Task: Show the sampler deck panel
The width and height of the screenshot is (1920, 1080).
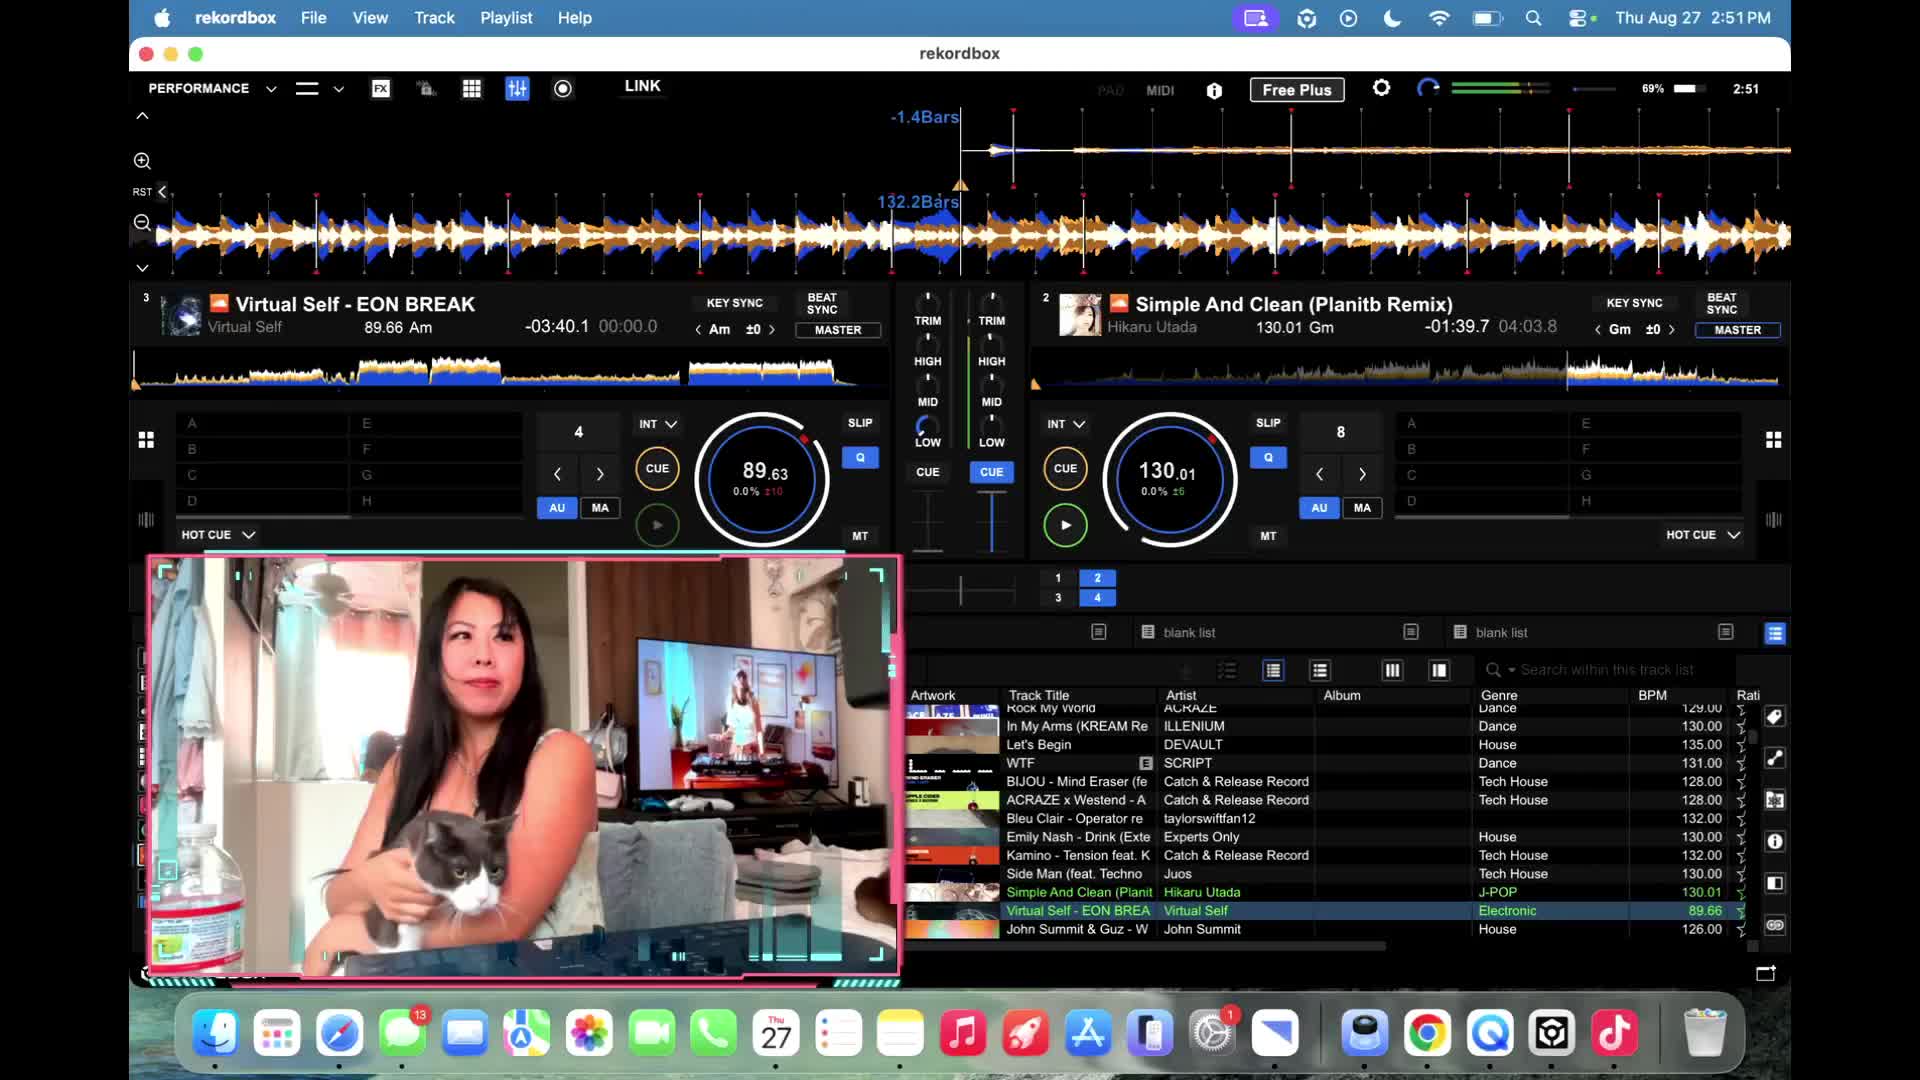Action: pos(472,89)
